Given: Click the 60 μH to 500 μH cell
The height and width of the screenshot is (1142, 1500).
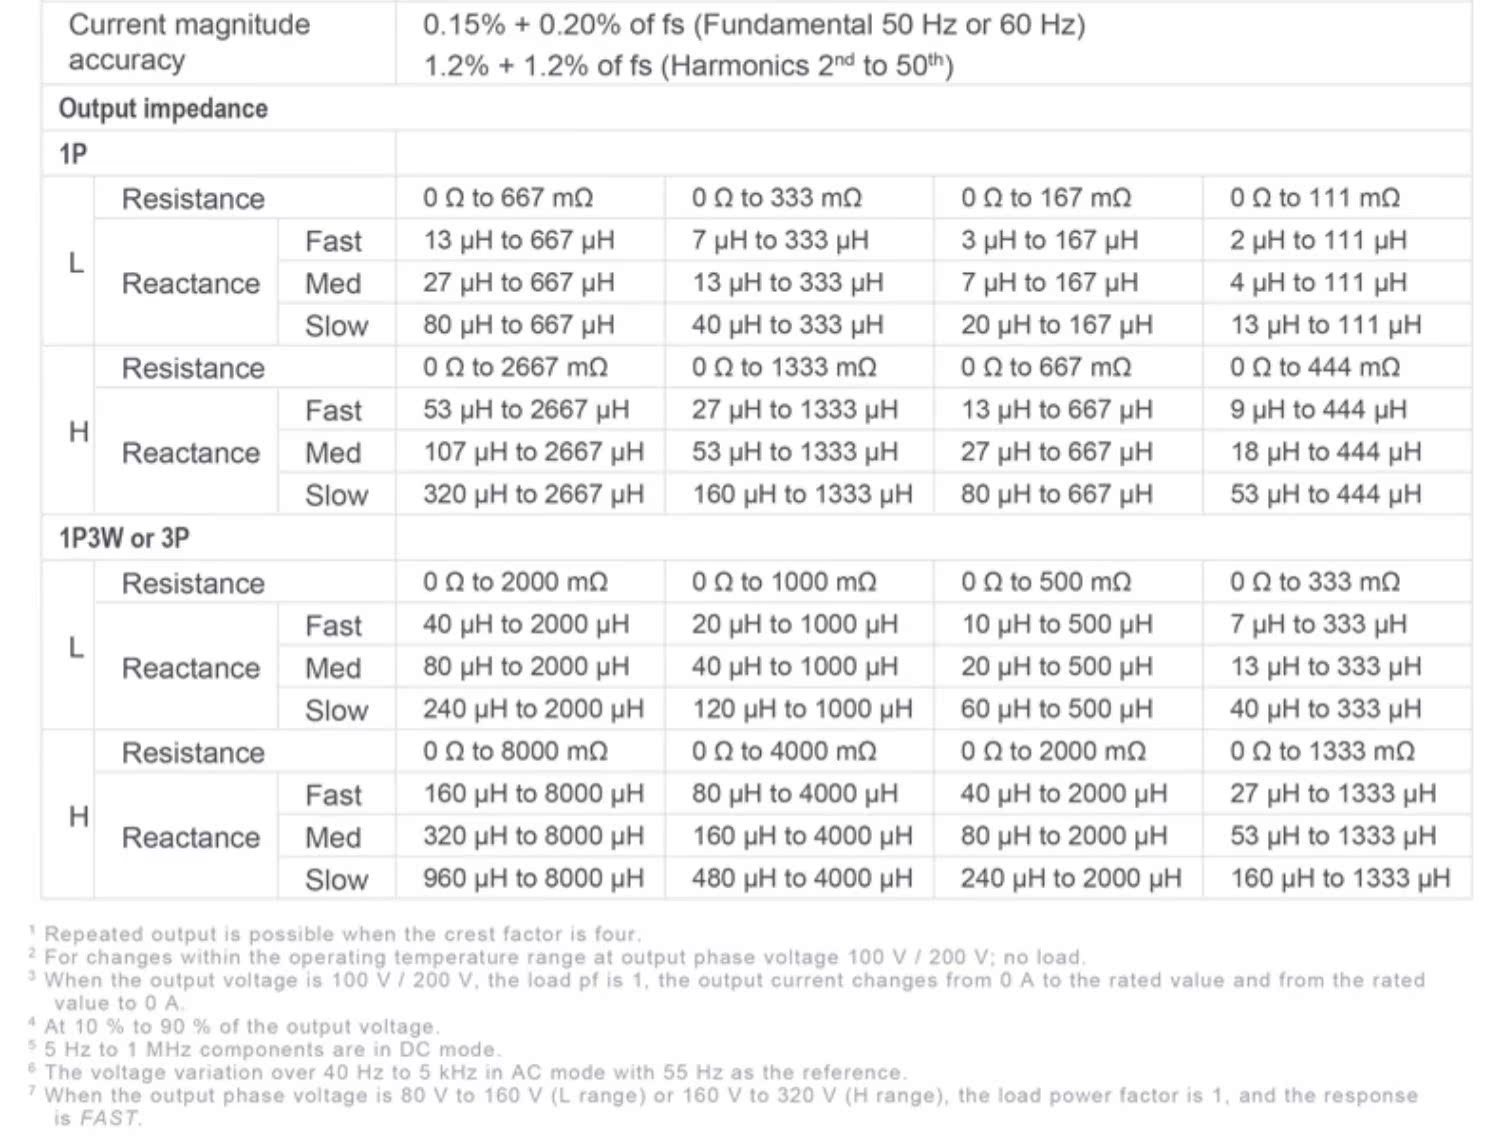Looking at the screenshot, I should click(x=1056, y=710).
